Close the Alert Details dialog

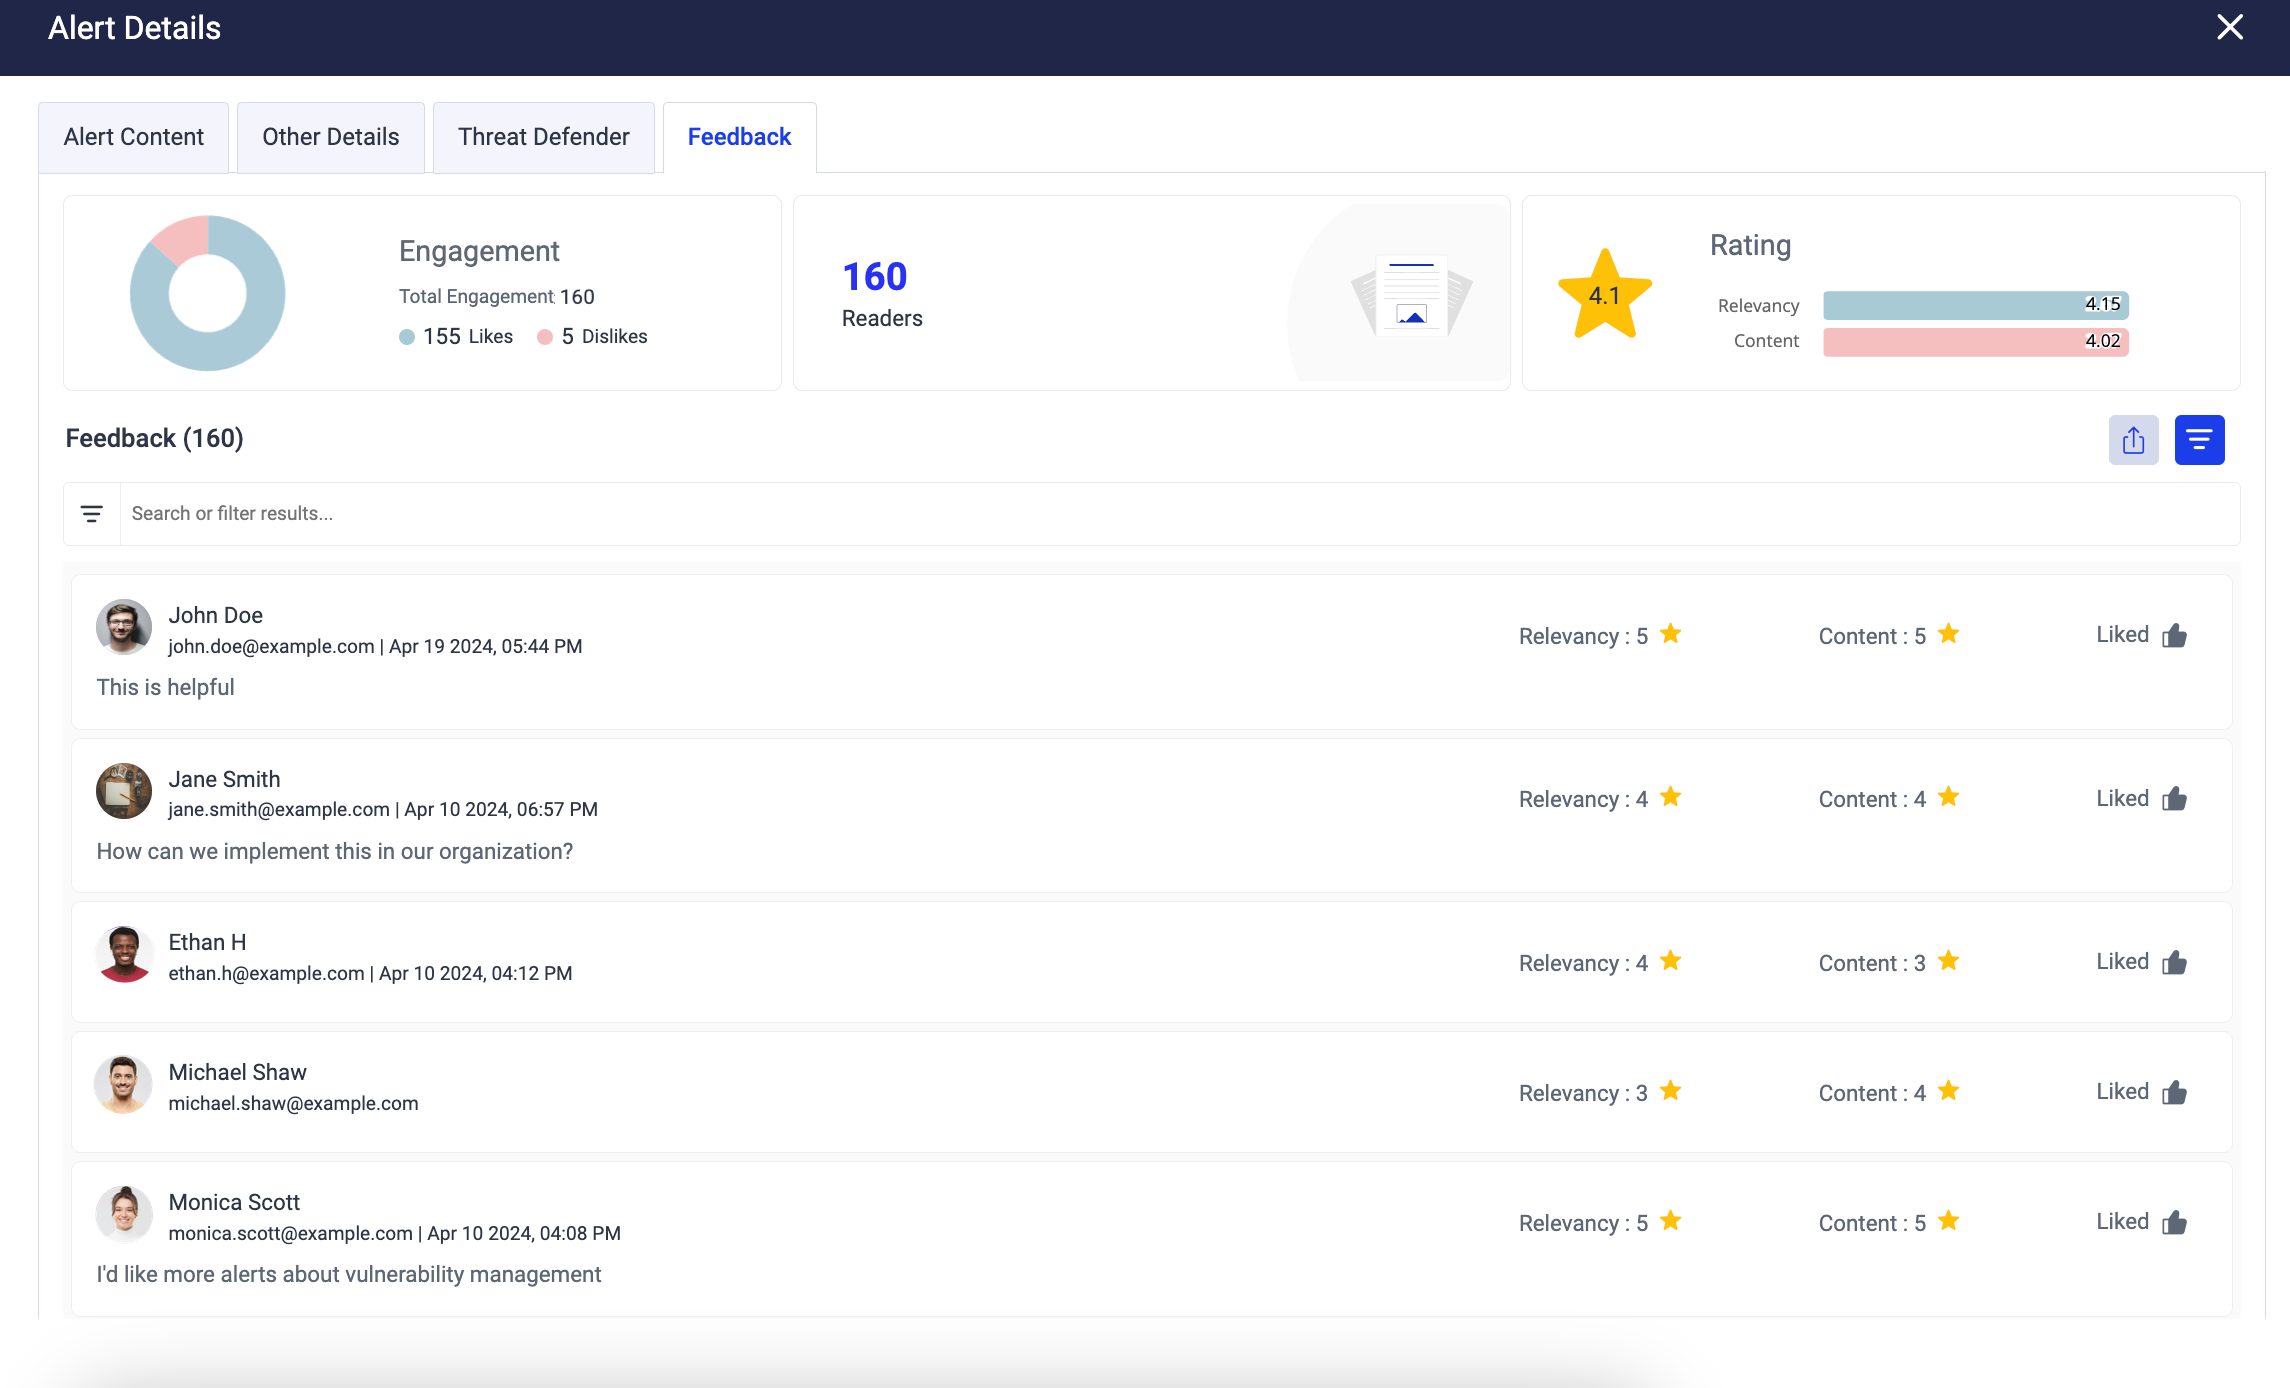click(2229, 27)
